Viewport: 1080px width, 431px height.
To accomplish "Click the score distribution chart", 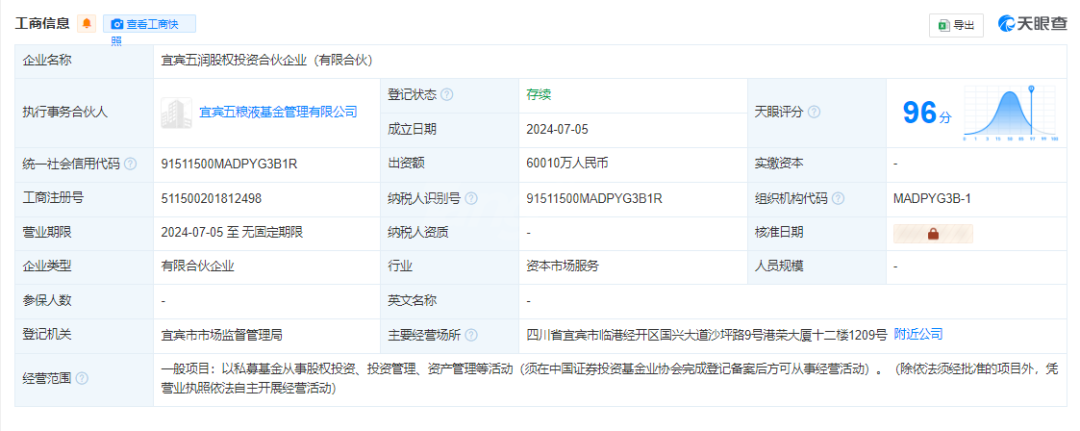I will point(1010,113).
